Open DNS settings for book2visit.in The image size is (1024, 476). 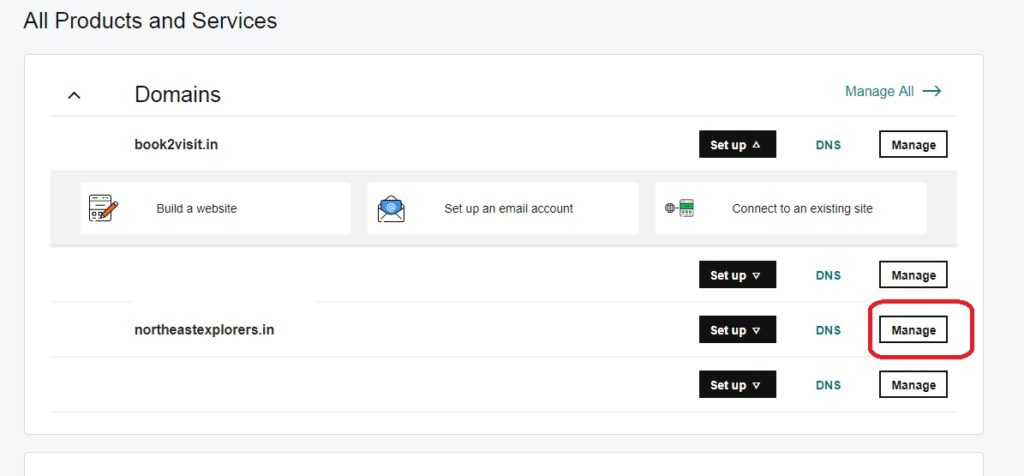click(828, 145)
